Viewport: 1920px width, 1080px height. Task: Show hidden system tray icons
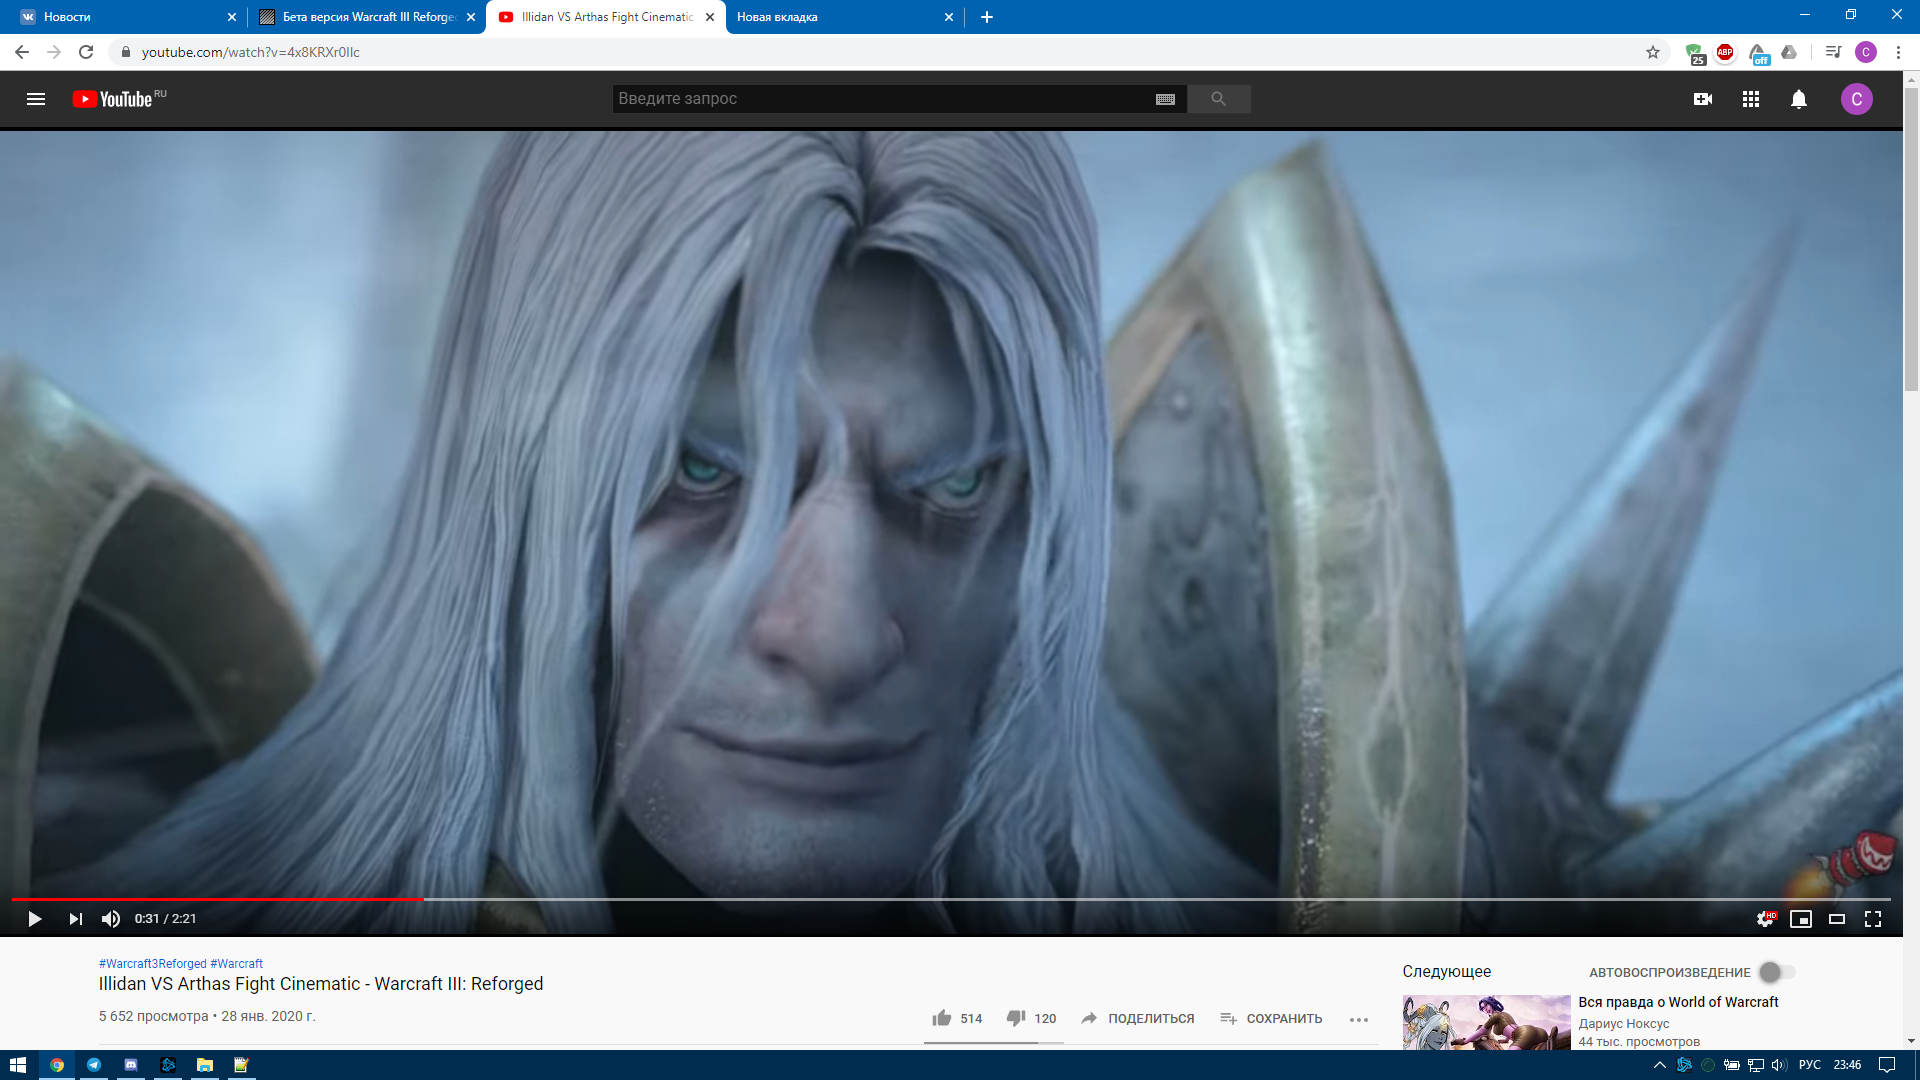[x=1660, y=1065]
